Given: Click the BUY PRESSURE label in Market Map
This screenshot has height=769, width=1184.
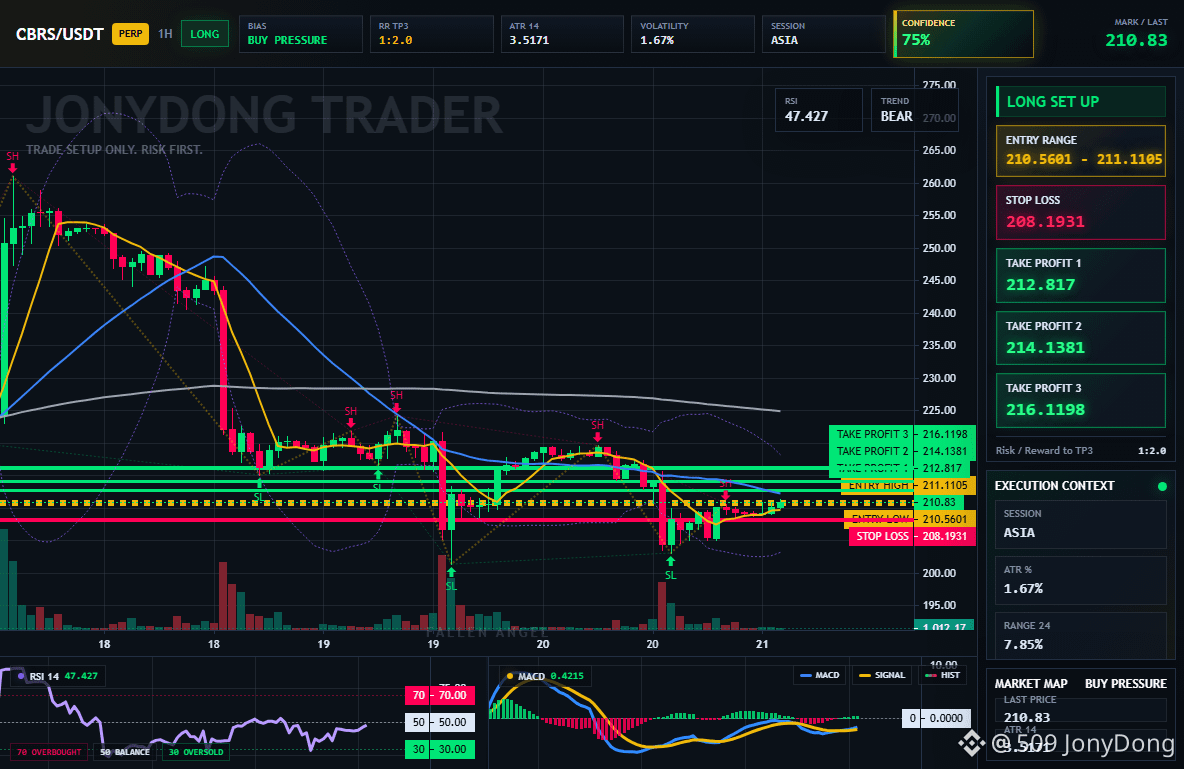Looking at the screenshot, I should click(x=1126, y=684).
